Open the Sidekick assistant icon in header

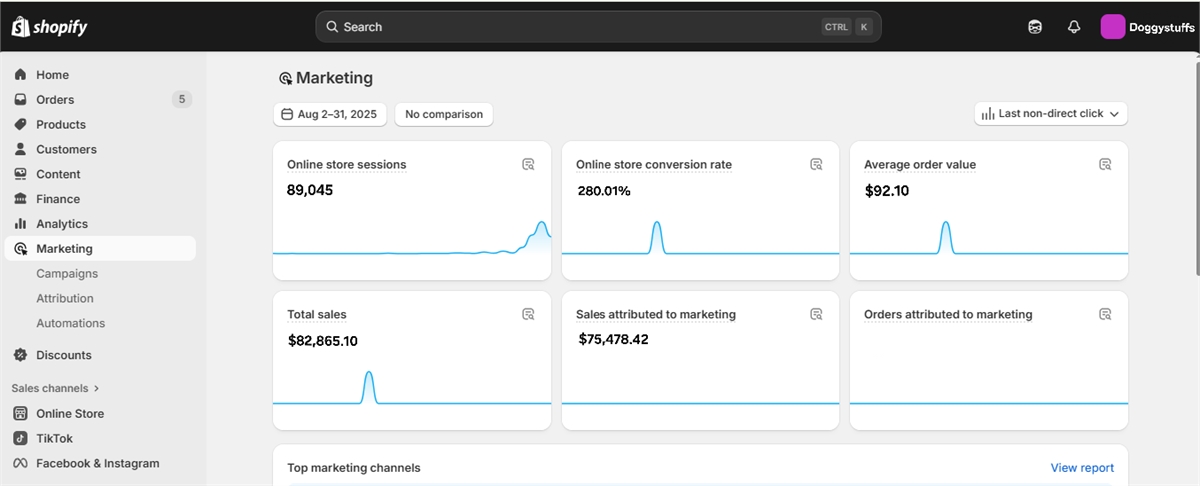1035,27
